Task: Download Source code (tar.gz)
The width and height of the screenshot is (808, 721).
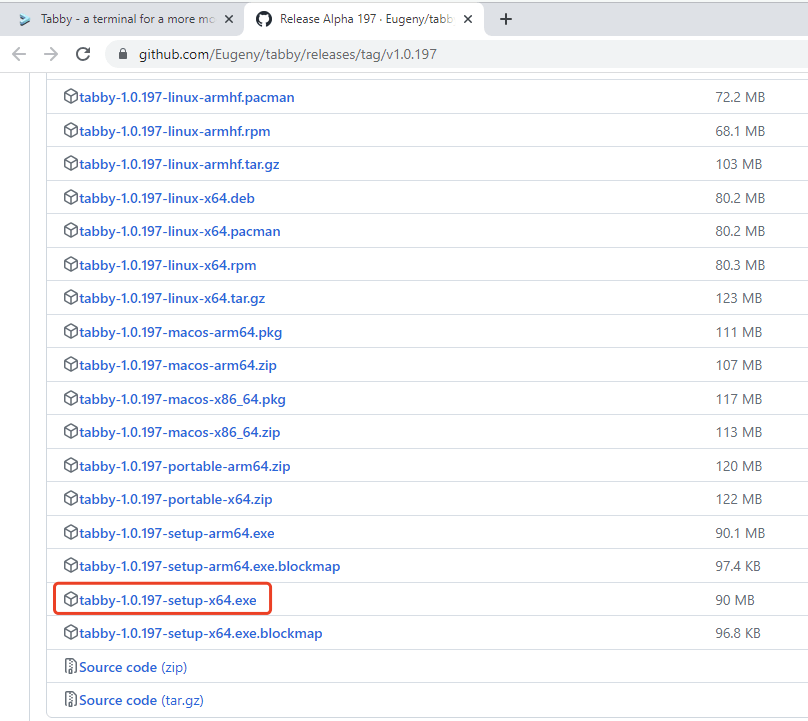Action: coord(141,700)
